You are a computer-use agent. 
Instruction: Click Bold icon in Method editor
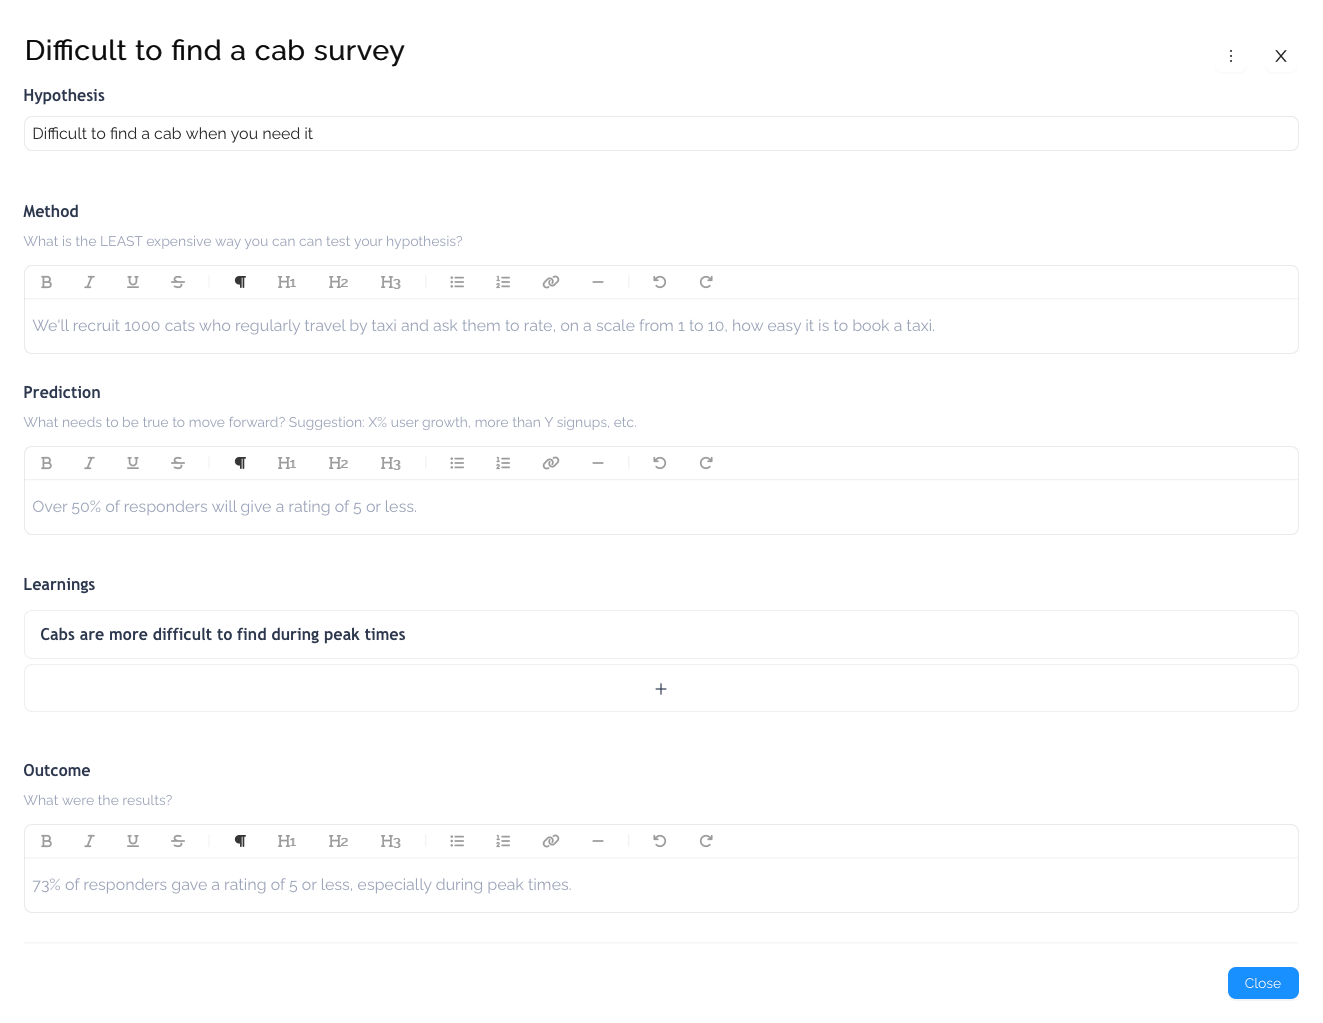click(46, 282)
